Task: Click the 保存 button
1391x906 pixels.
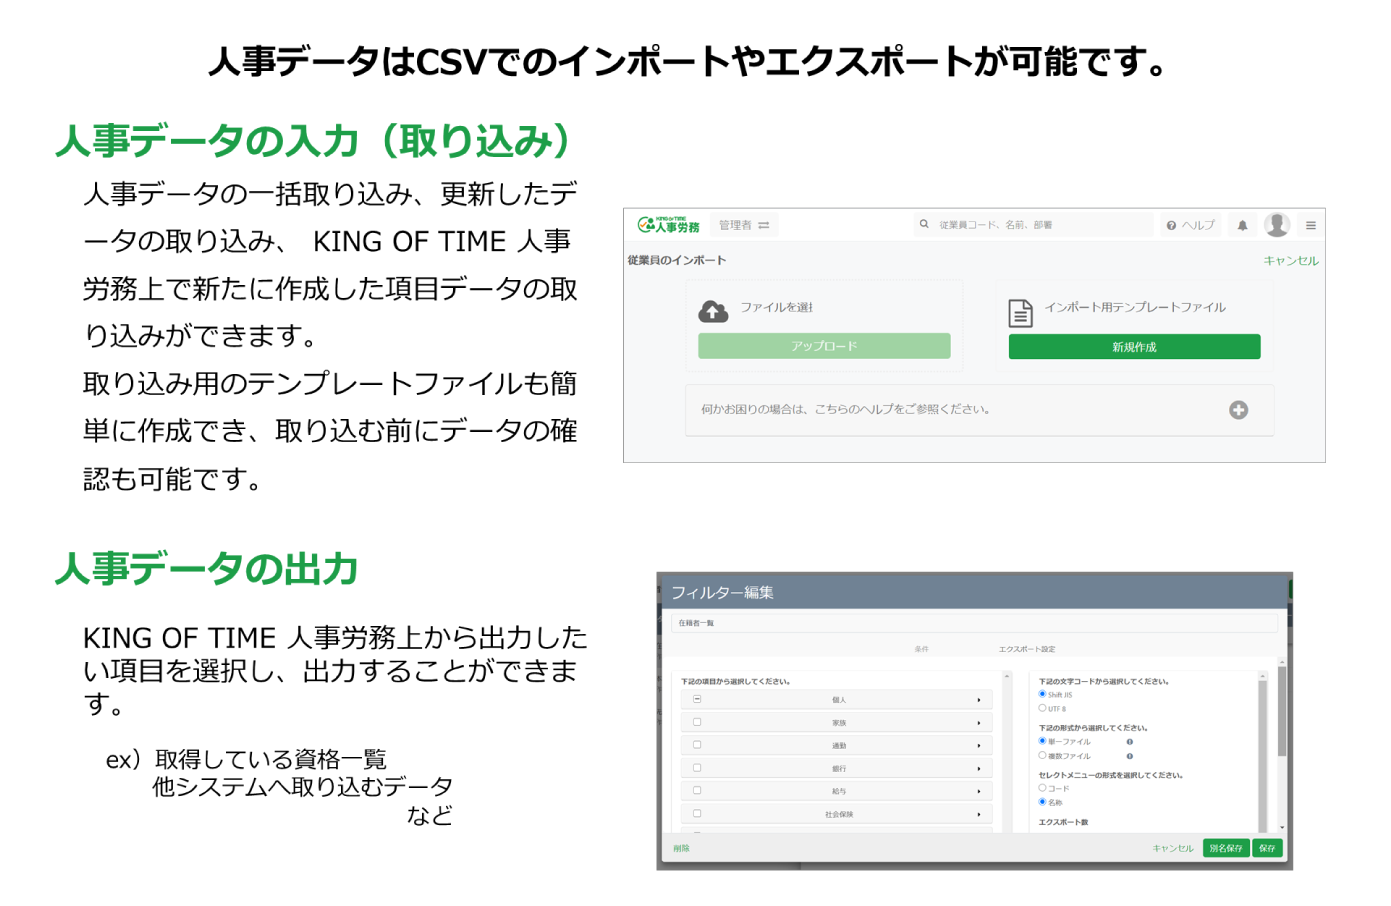Action: coord(1268,848)
